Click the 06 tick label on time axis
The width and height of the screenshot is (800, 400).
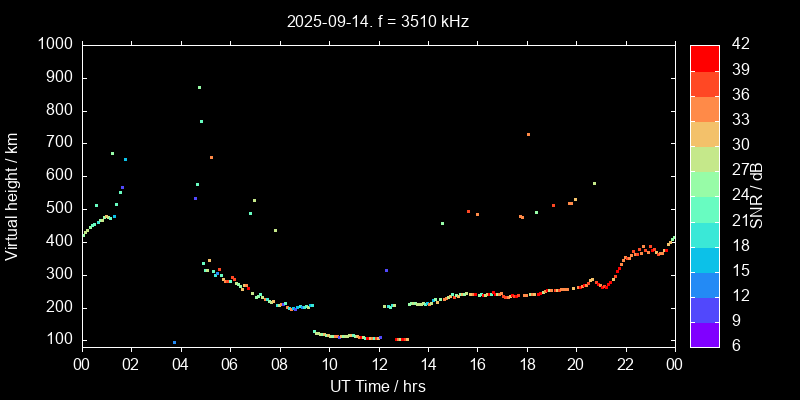point(230,364)
